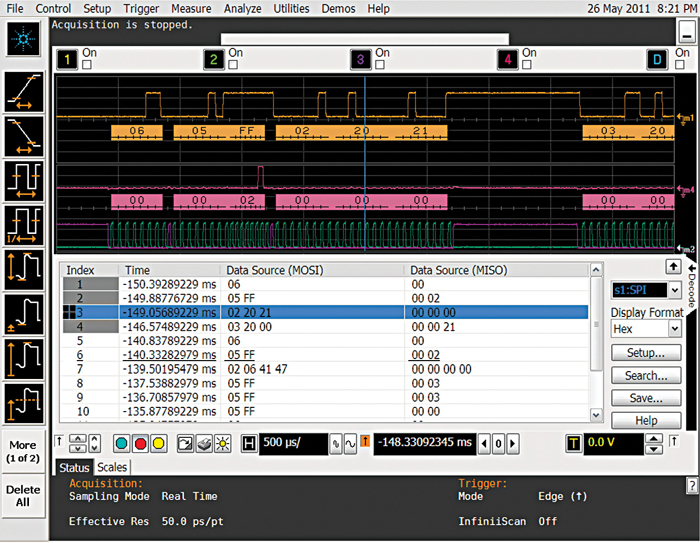Open the Trigger menu

[141, 8]
